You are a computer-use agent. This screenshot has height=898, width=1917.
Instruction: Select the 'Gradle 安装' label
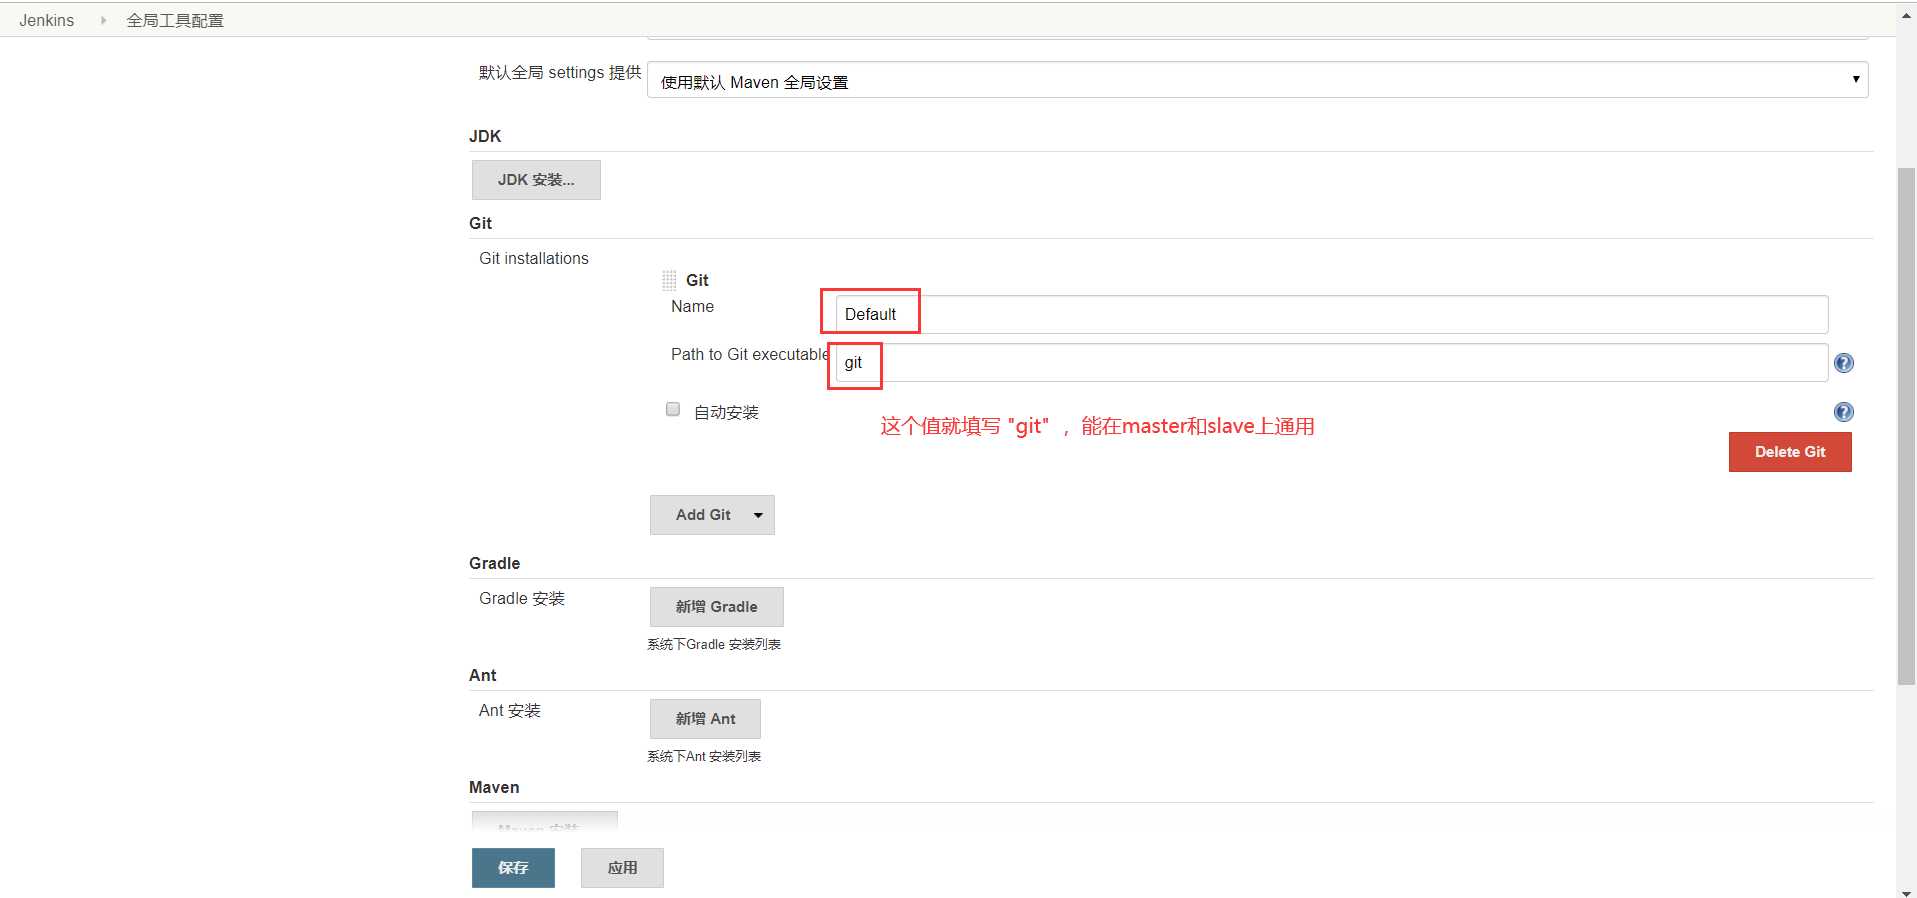522,598
